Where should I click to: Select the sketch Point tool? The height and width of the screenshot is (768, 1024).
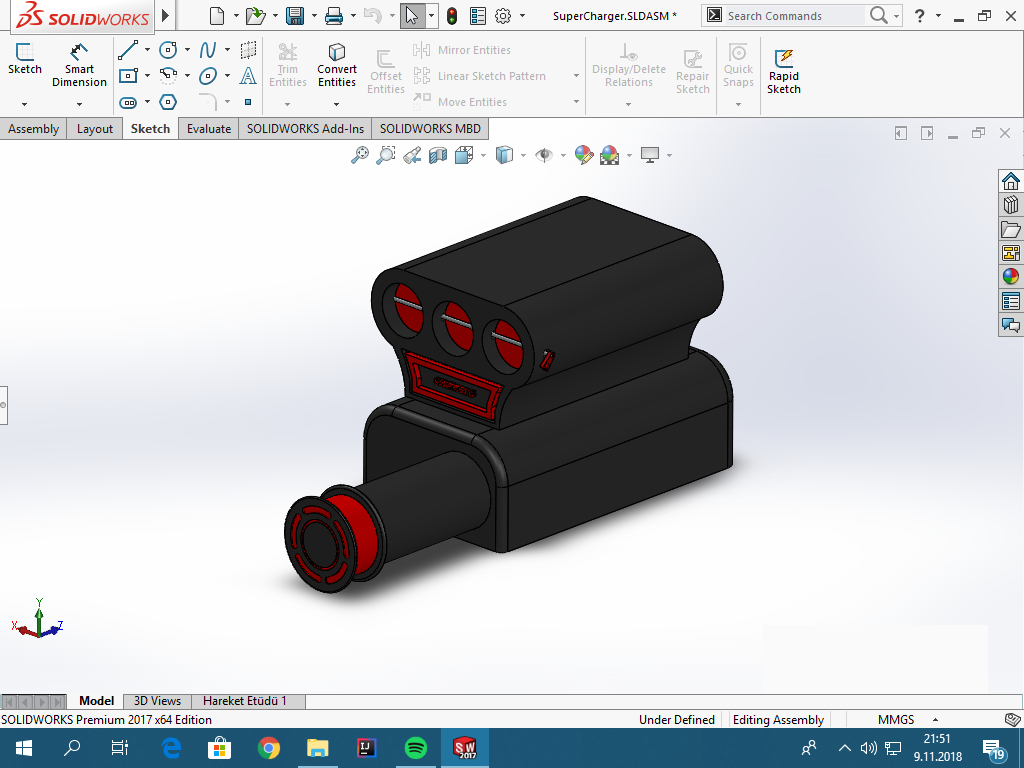(x=248, y=102)
